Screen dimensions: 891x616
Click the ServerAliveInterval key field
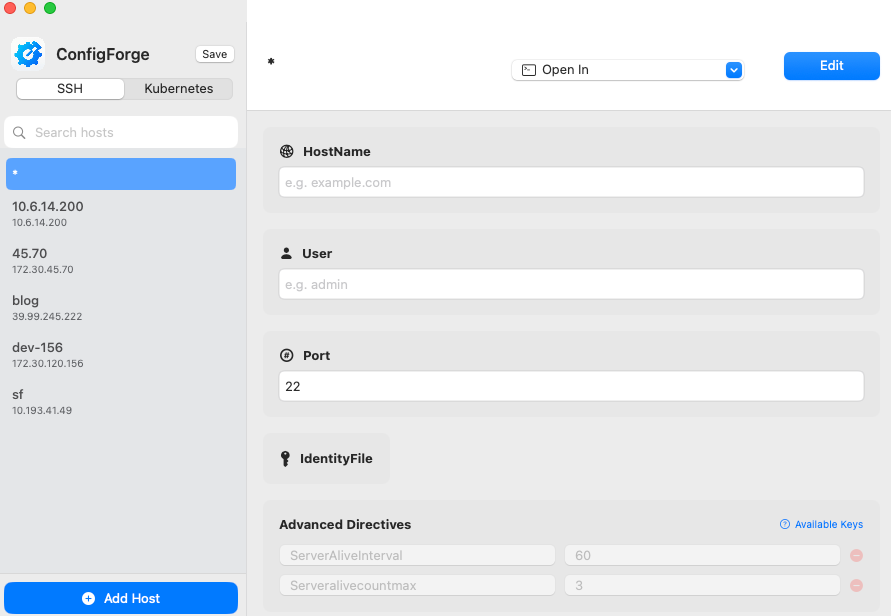pyautogui.click(x=417, y=555)
